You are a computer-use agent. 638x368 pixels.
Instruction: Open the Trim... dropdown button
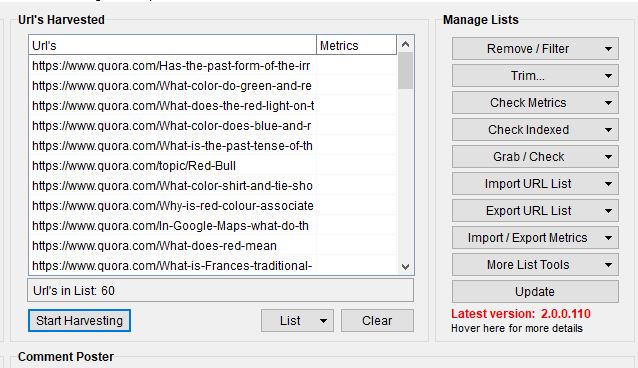[535, 76]
